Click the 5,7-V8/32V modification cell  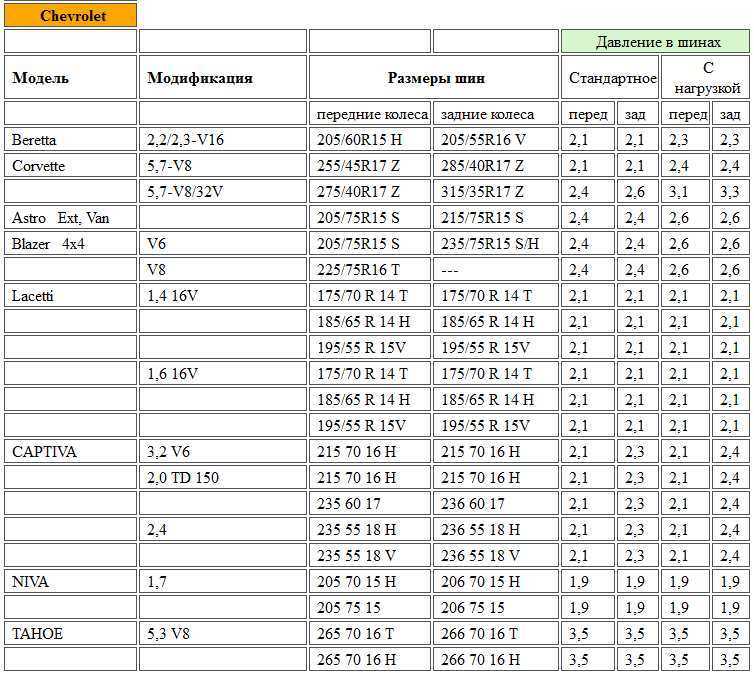(x=223, y=192)
